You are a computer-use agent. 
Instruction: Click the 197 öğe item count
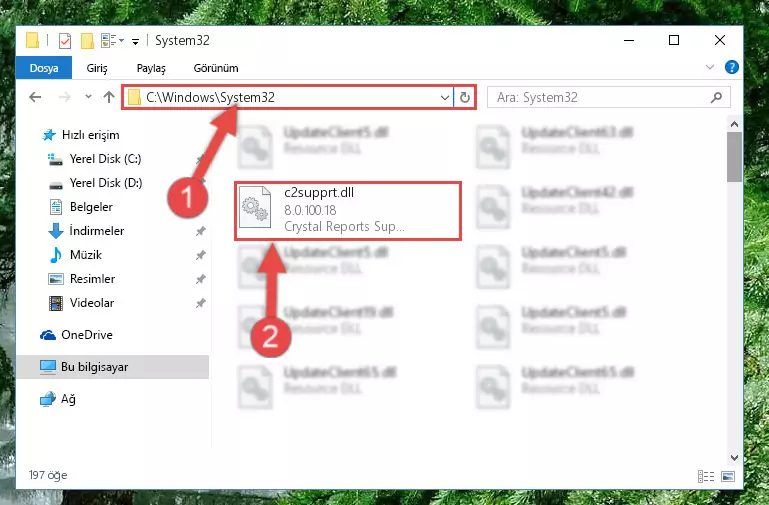coord(48,475)
